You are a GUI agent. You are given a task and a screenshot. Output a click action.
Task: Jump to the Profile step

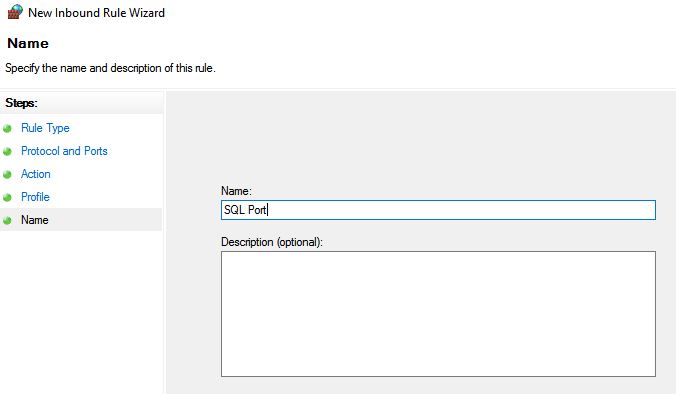click(35, 197)
